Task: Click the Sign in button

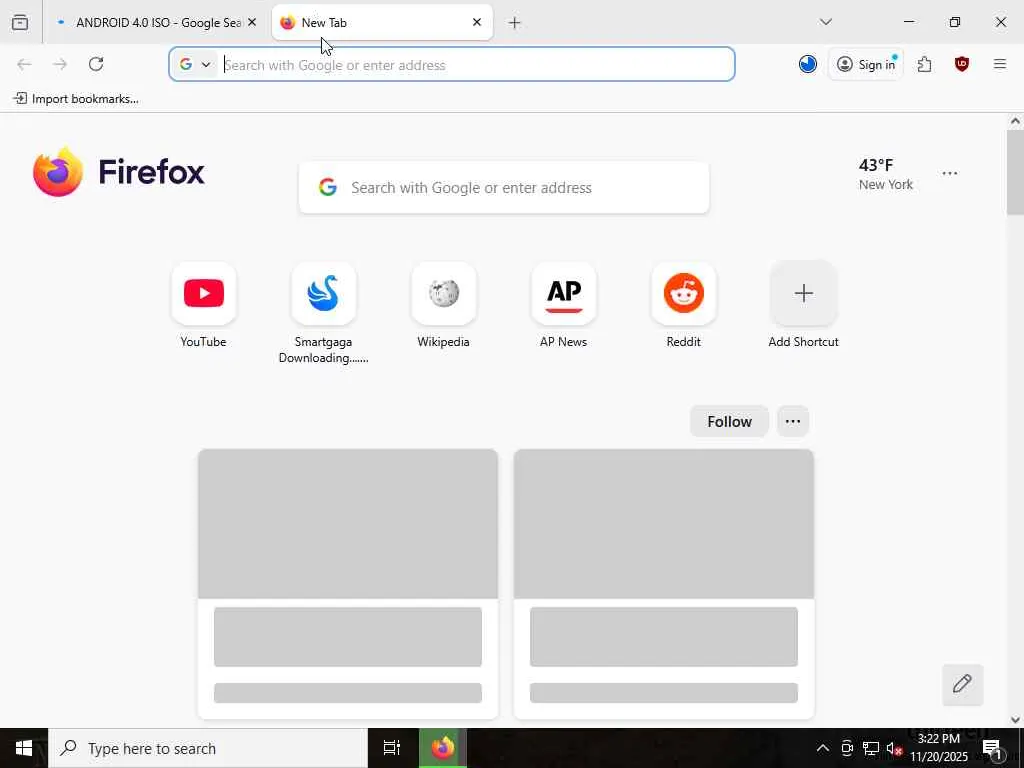Action: click(x=866, y=64)
